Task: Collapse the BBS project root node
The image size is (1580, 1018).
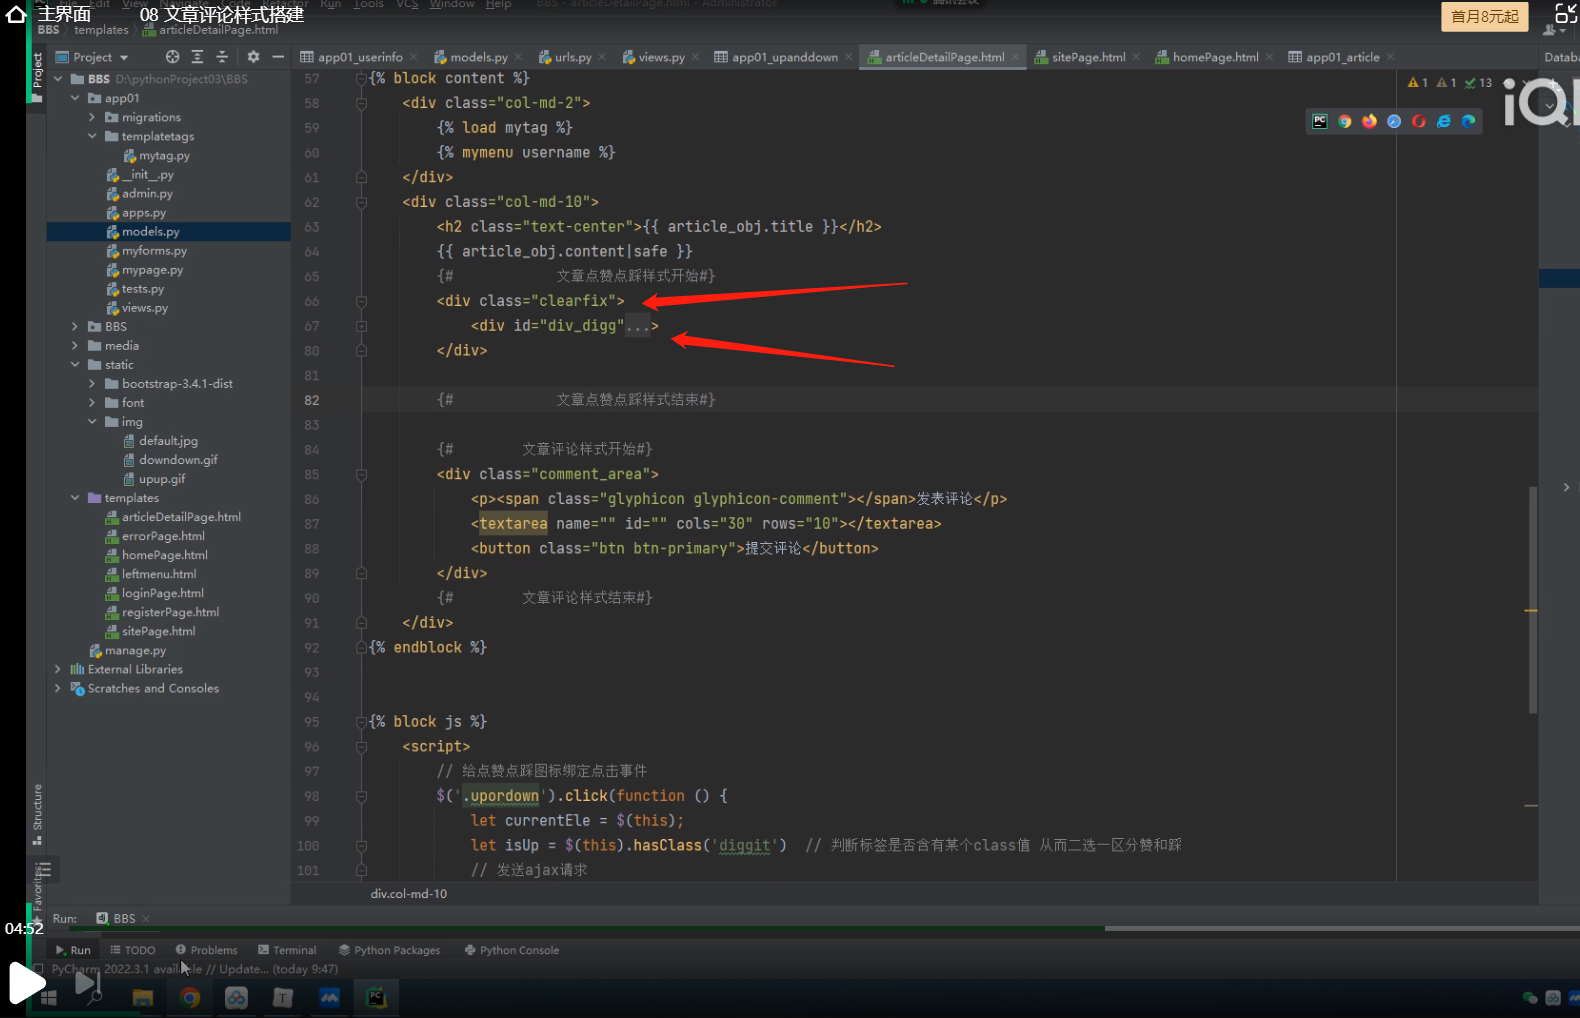Action: (x=58, y=79)
